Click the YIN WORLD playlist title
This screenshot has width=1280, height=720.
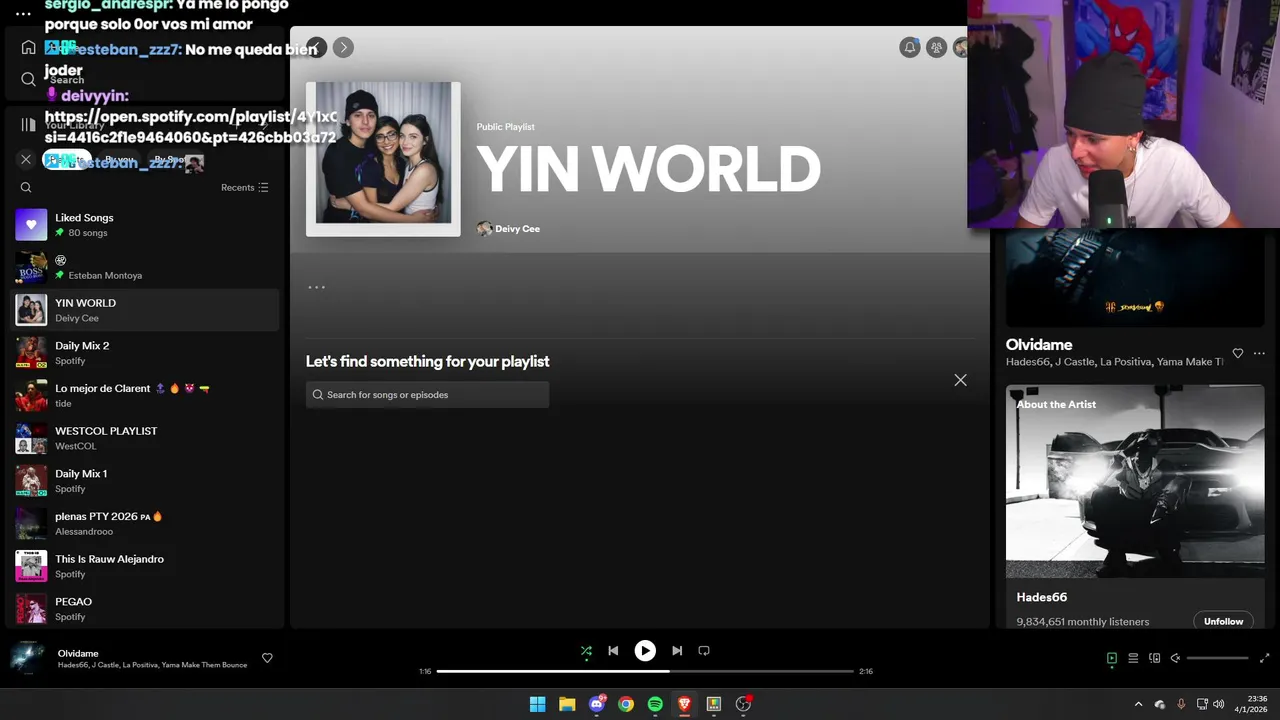coord(648,169)
